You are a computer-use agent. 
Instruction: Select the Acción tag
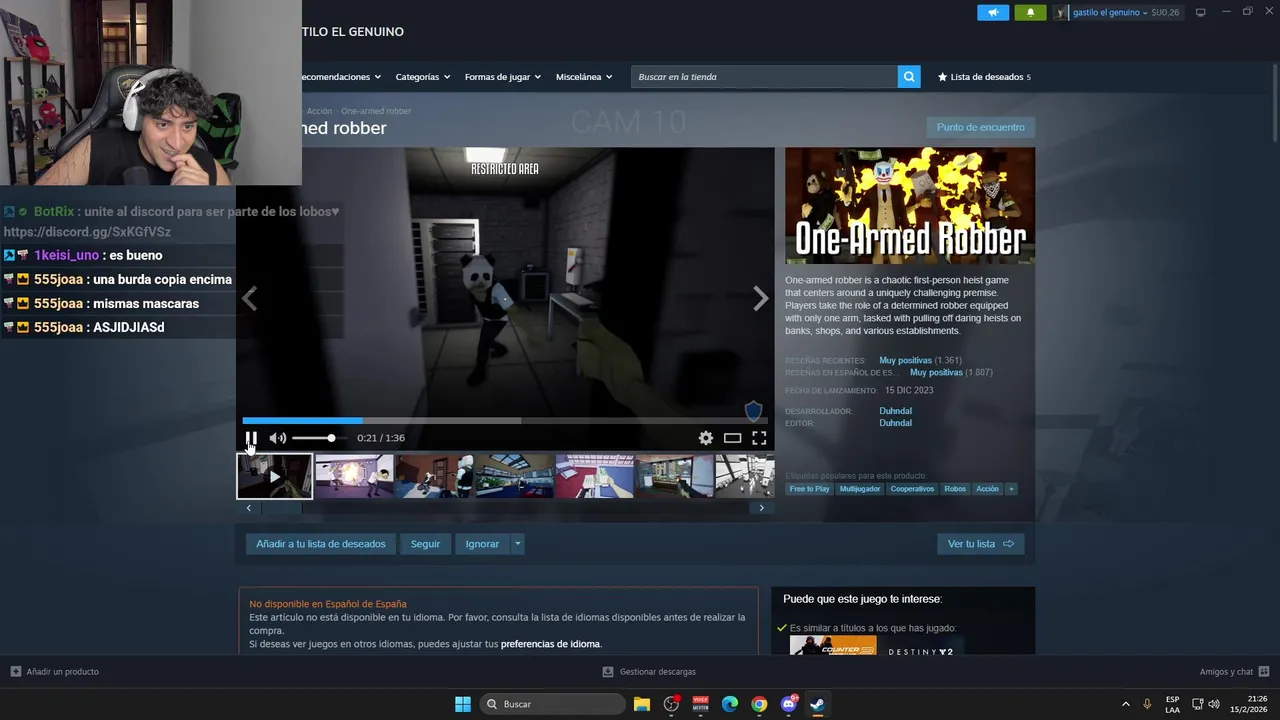987,489
